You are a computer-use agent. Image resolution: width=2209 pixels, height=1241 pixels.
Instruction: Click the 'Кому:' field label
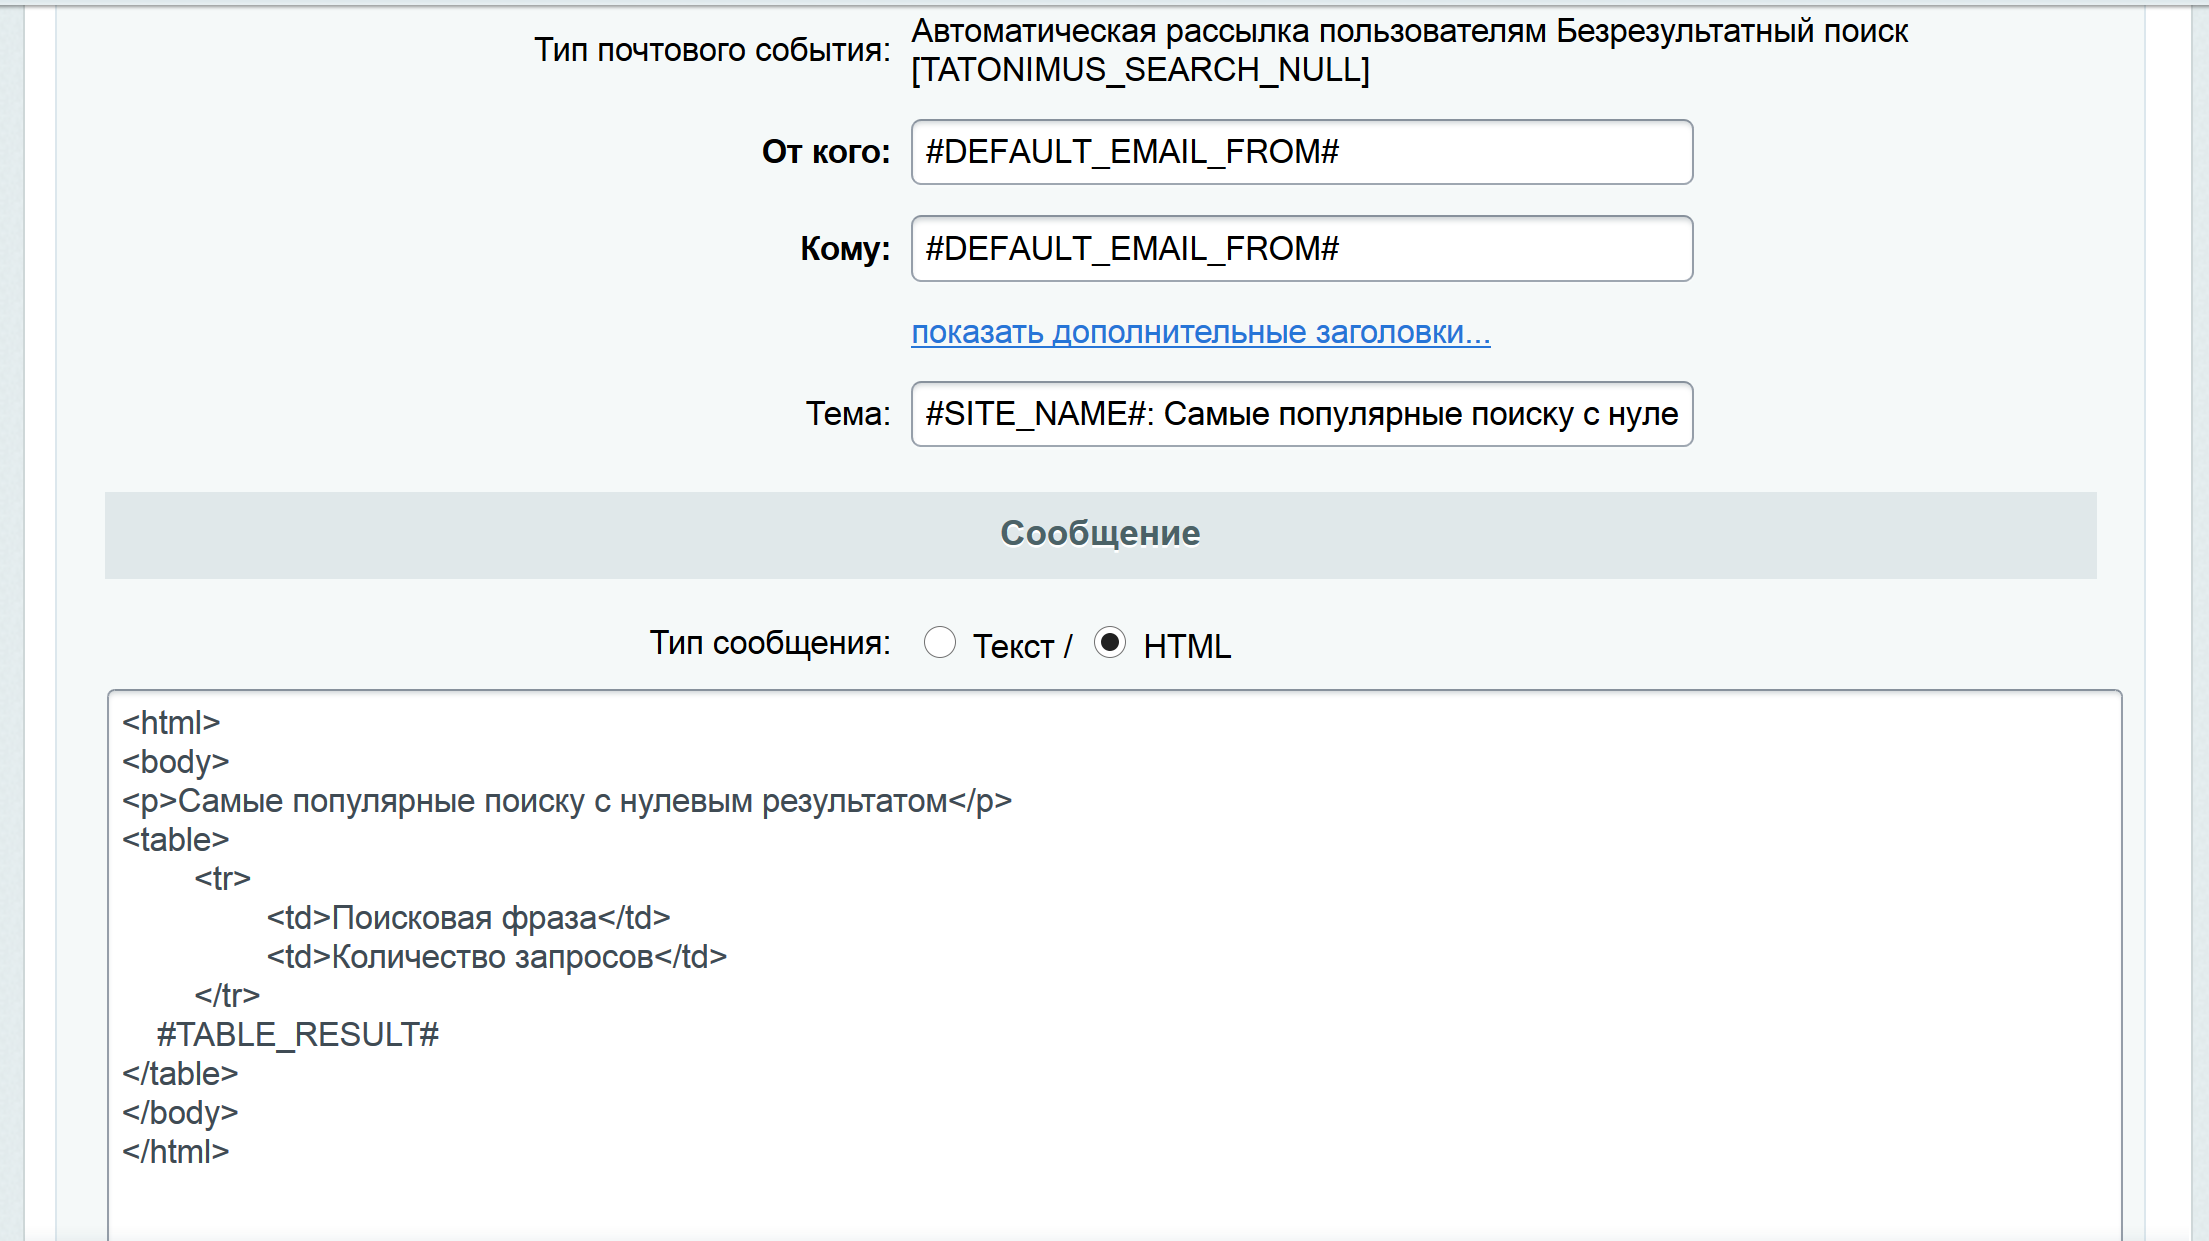[844, 249]
